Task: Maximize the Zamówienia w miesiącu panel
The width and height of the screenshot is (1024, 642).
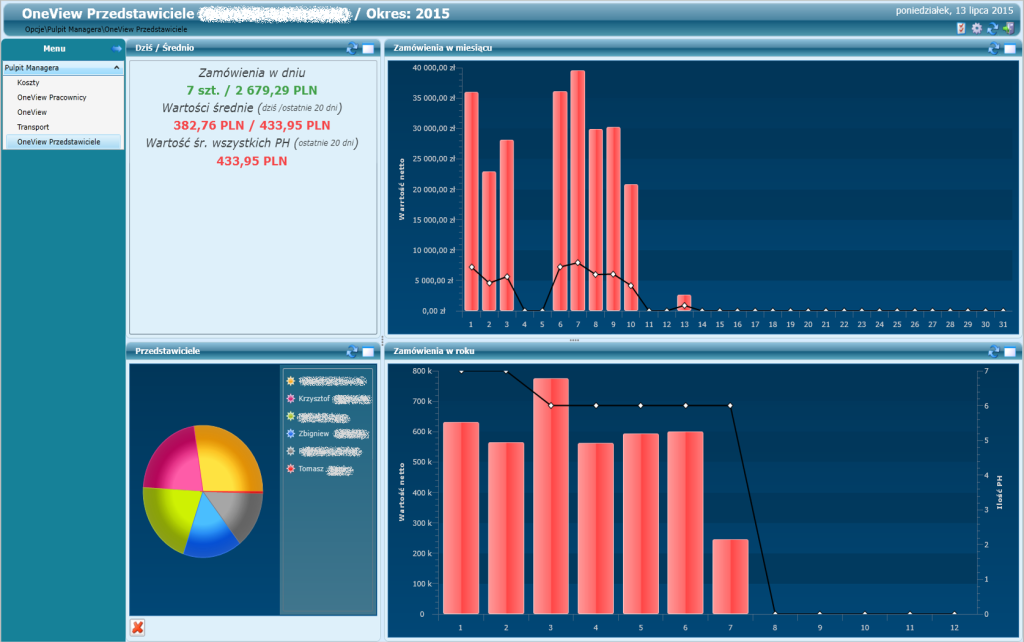Action: click(1010, 48)
